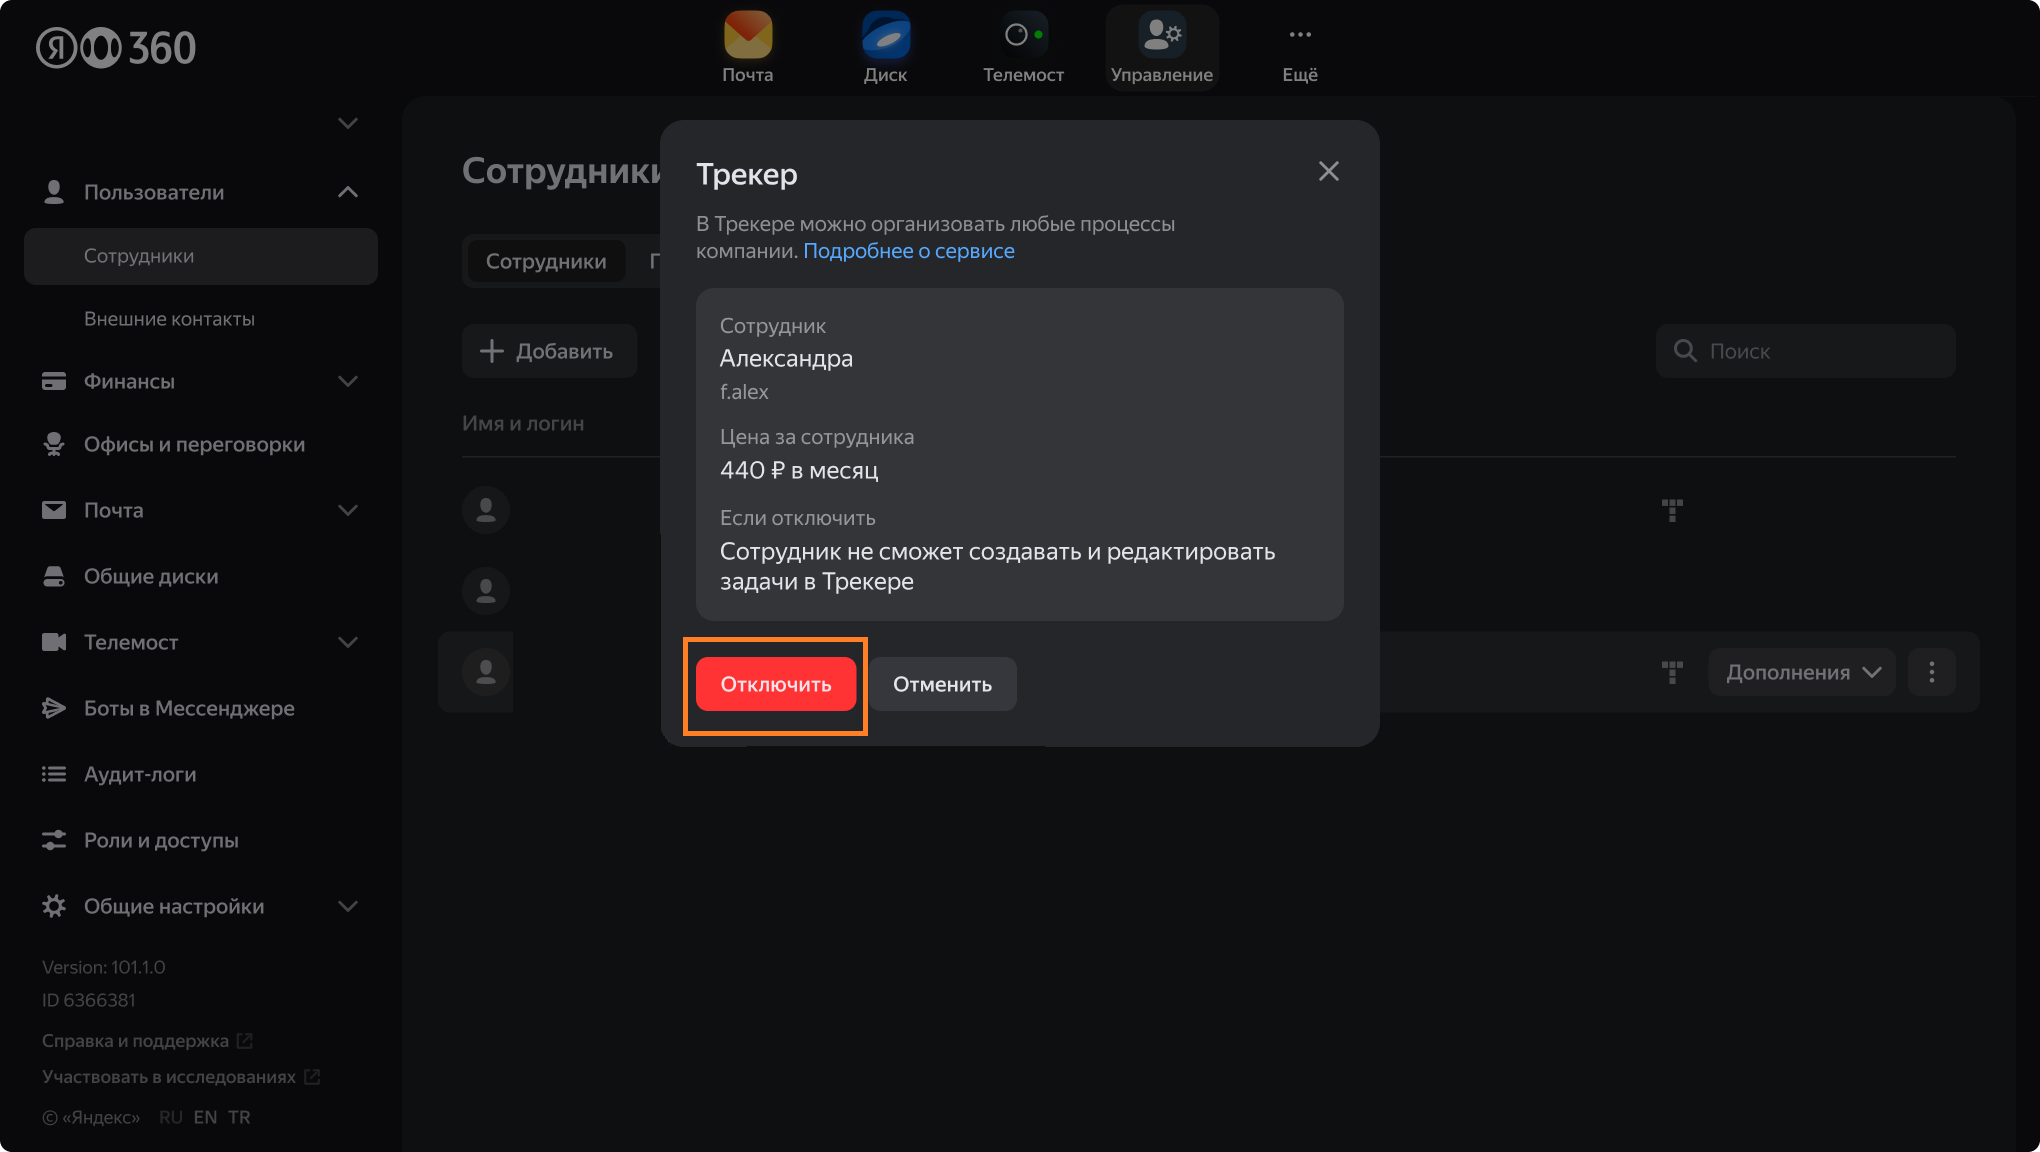Click the Имя и логин column header

tap(523, 423)
